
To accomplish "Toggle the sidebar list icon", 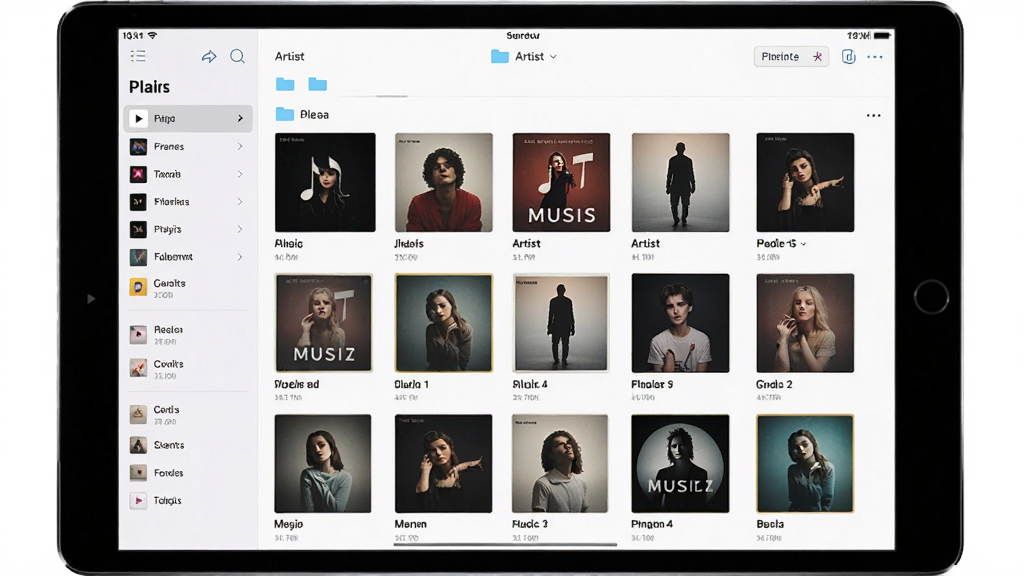I will pos(138,56).
